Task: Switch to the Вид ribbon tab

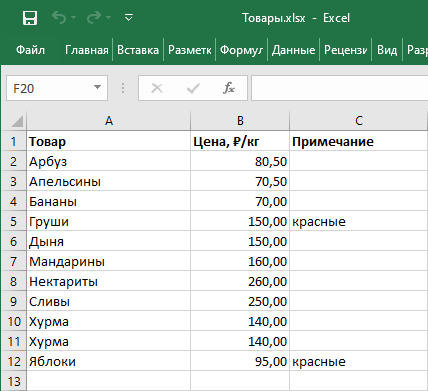Action: (387, 50)
